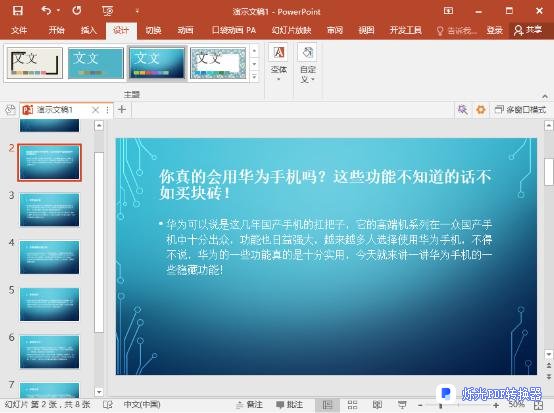Switch to Reading view

[x=377, y=405]
